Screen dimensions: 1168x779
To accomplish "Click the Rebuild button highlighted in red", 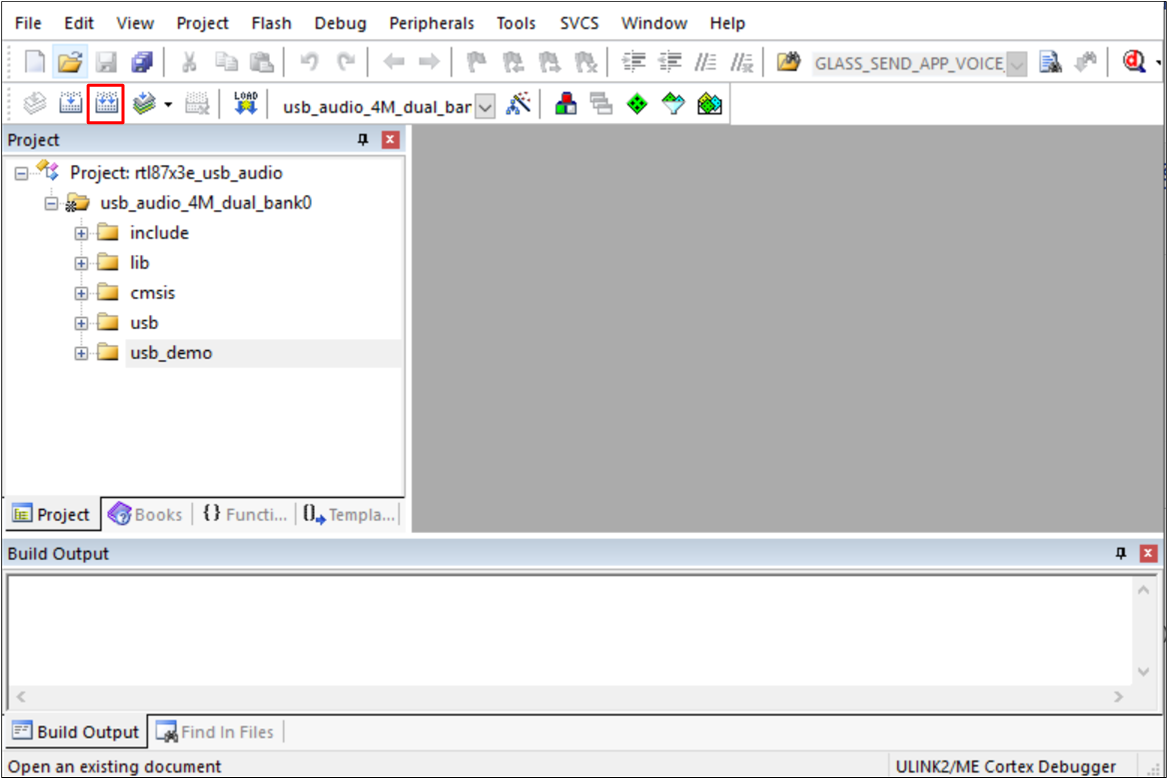I will click(105, 104).
